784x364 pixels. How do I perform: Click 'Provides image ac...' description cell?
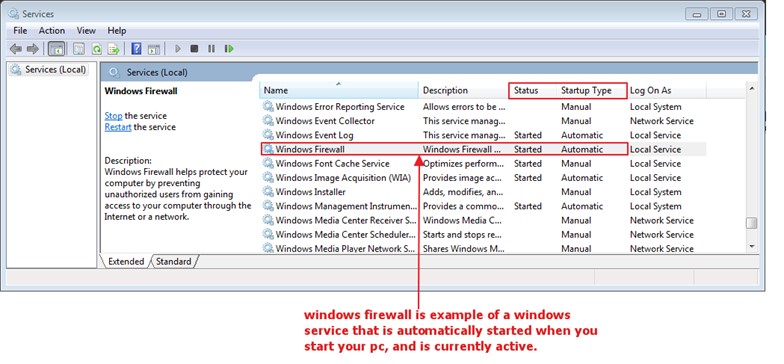(462, 178)
